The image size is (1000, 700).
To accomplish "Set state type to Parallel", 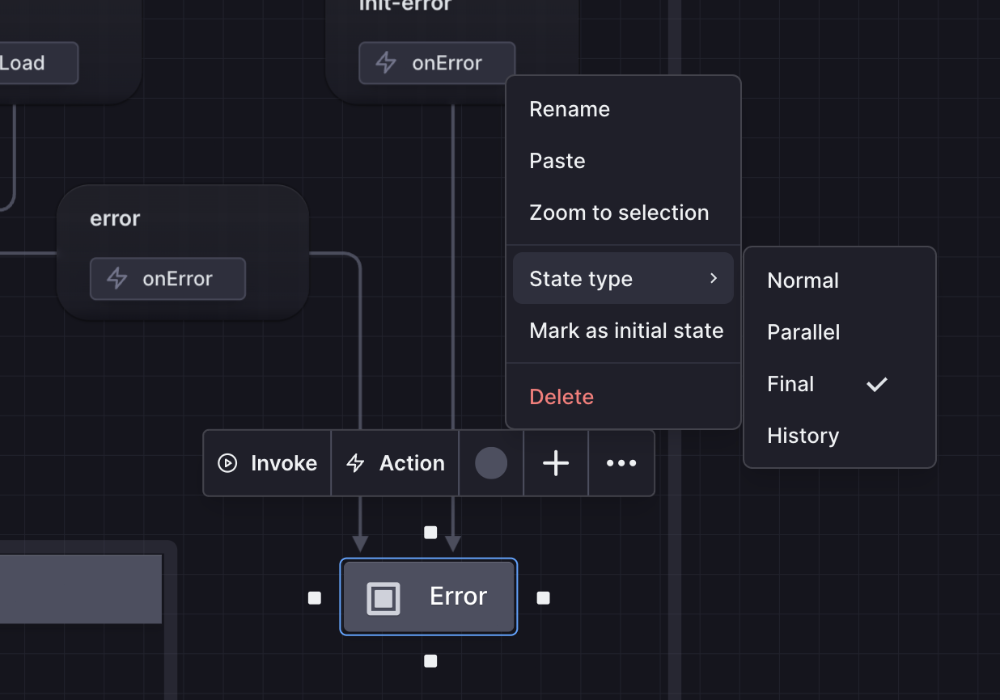I will pyautogui.click(x=803, y=333).
